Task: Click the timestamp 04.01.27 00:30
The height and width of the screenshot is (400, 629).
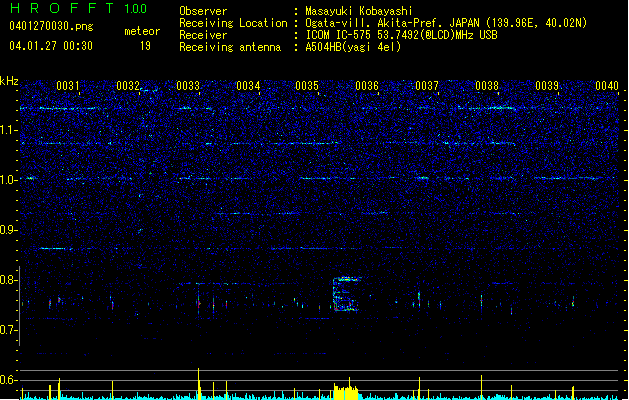Action: click(51, 46)
